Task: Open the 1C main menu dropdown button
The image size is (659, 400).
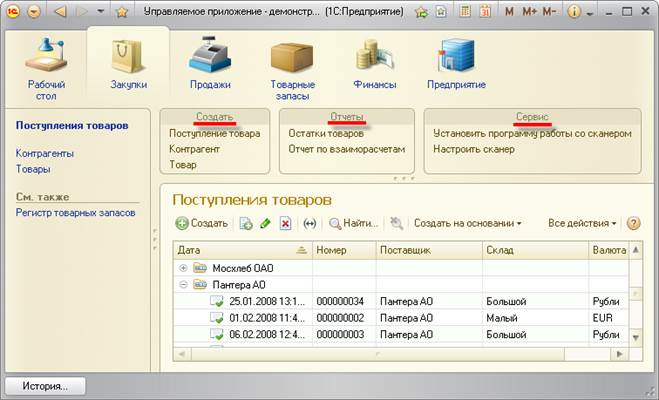Action: pyautogui.click(x=34, y=11)
